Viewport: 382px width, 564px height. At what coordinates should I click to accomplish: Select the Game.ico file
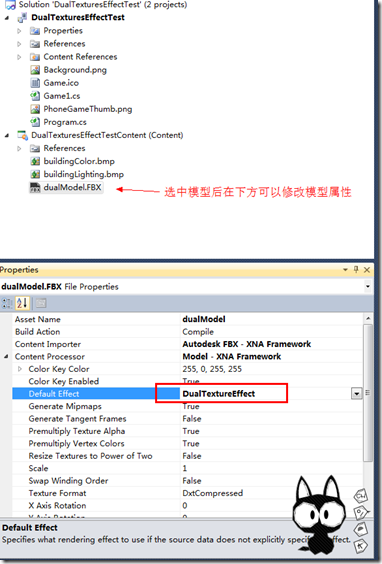tap(61, 83)
